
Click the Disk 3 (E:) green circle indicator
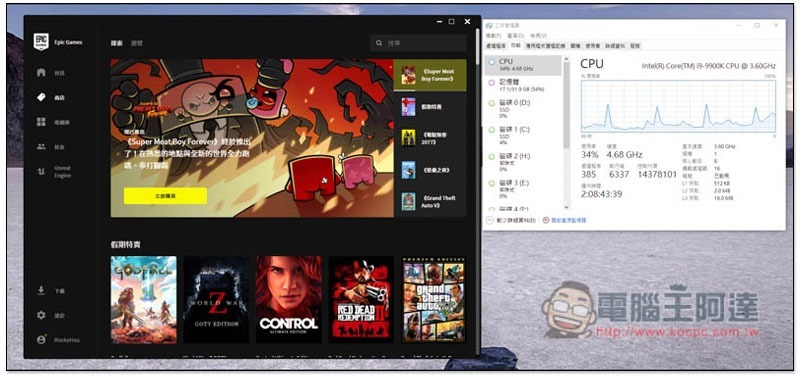click(492, 183)
